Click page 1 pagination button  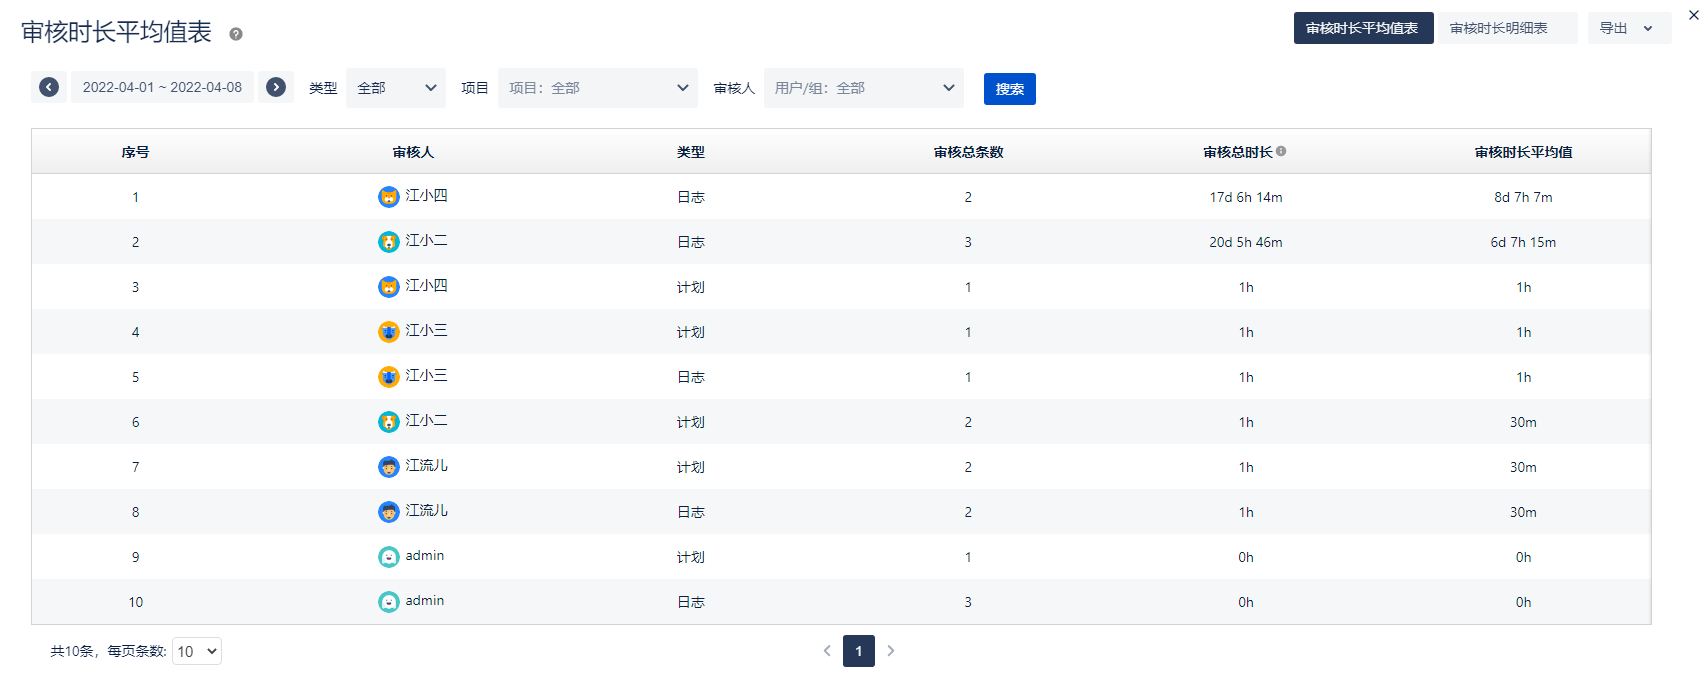(x=858, y=651)
